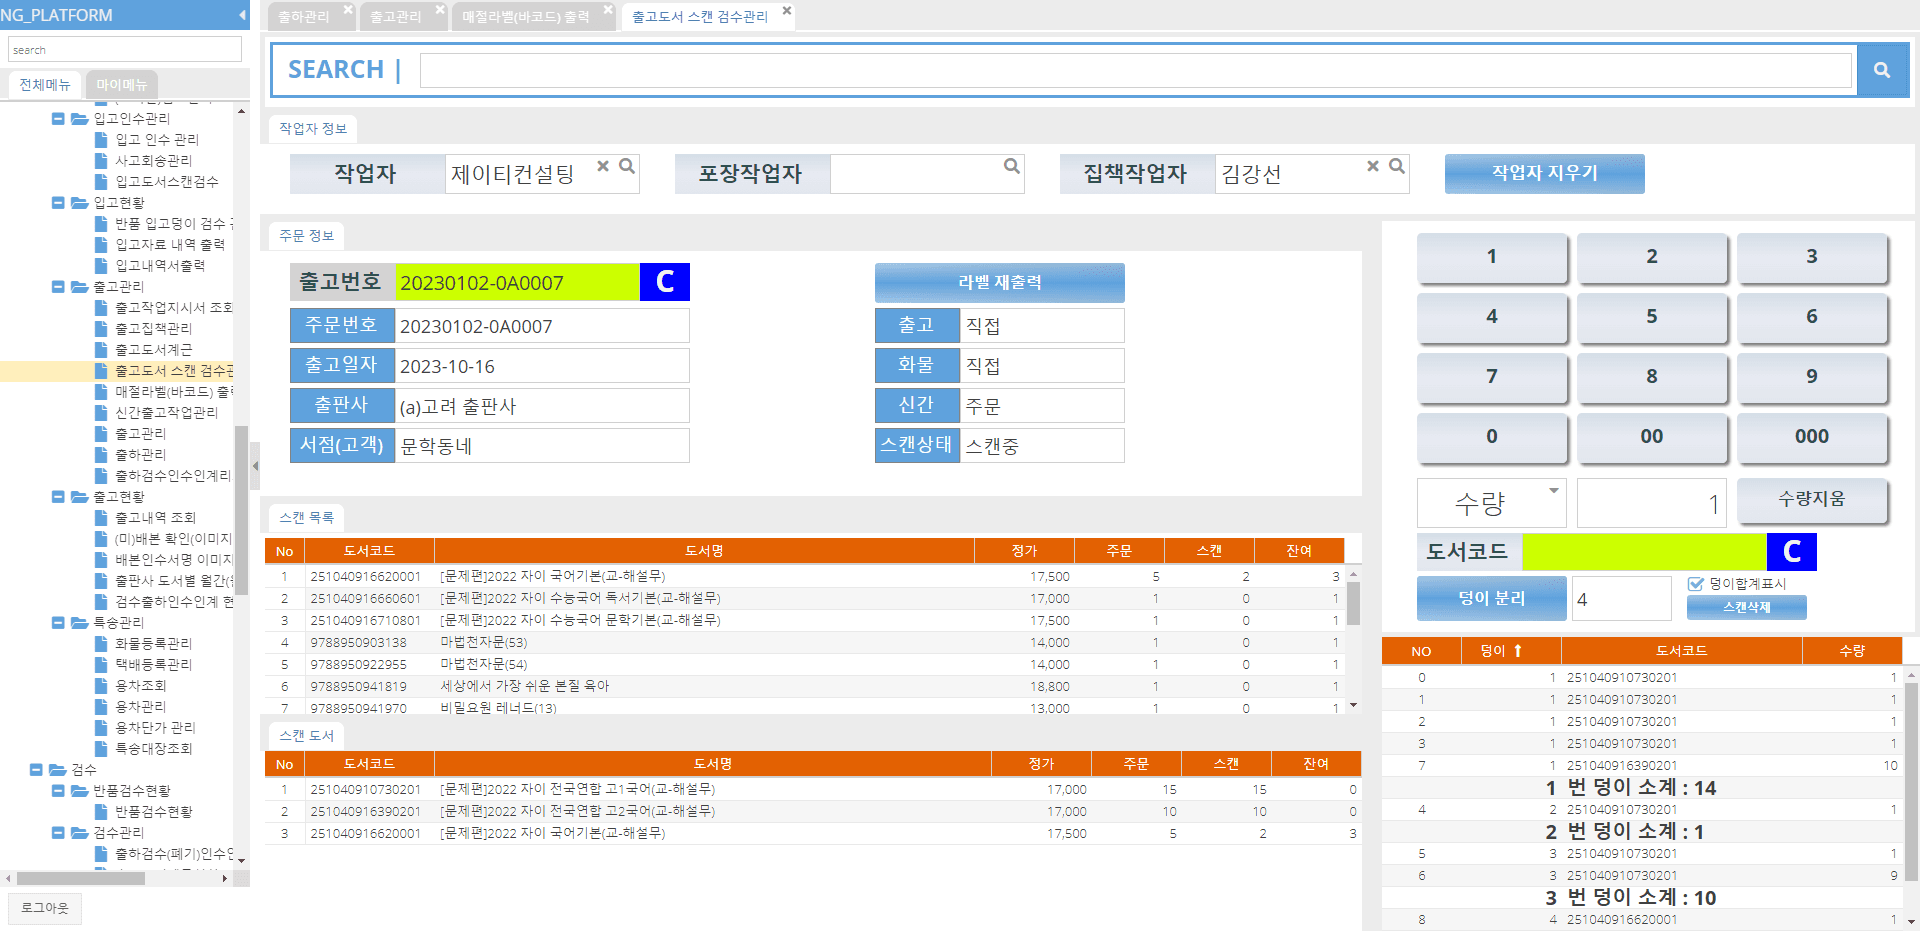The height and width of the screenshot is (931, 1920).
Task: Switch to the 마이메뉴 tab
Action: tap(121, 85)
